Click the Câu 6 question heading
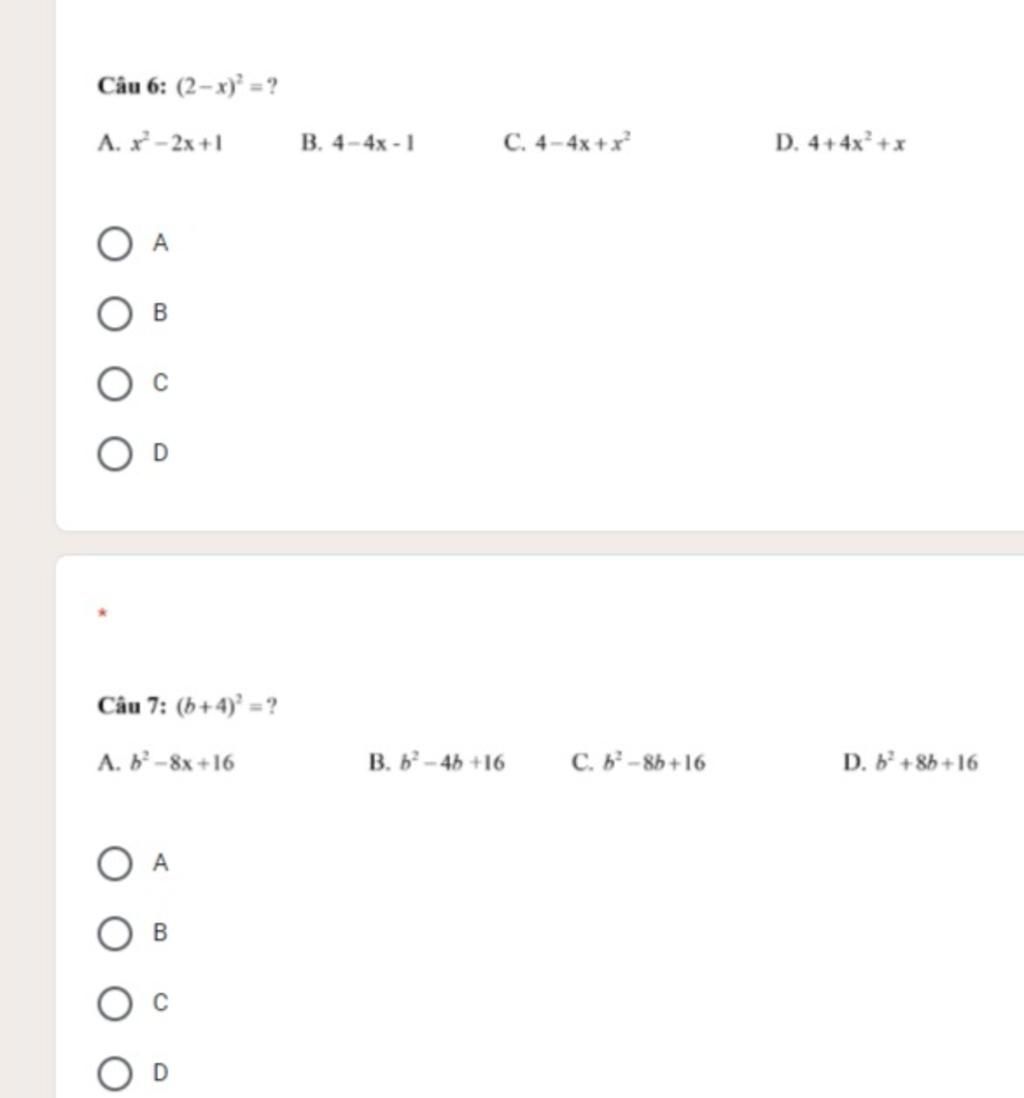1024x1098 pixels. 132,86
